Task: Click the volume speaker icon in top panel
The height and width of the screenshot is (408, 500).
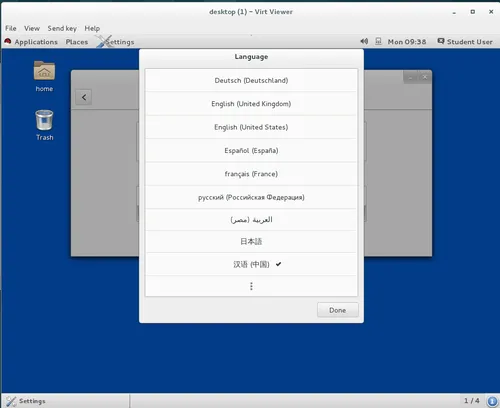Action: (x=364, y=41)
